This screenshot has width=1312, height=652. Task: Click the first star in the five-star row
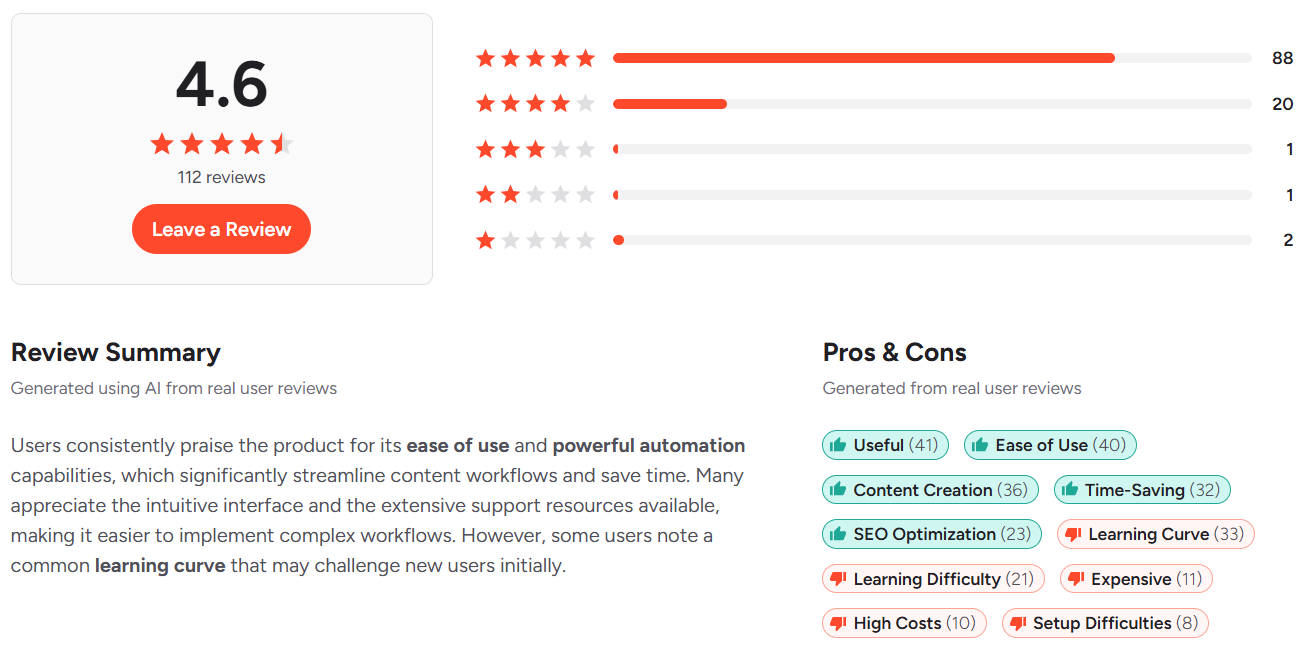[484, 58]
